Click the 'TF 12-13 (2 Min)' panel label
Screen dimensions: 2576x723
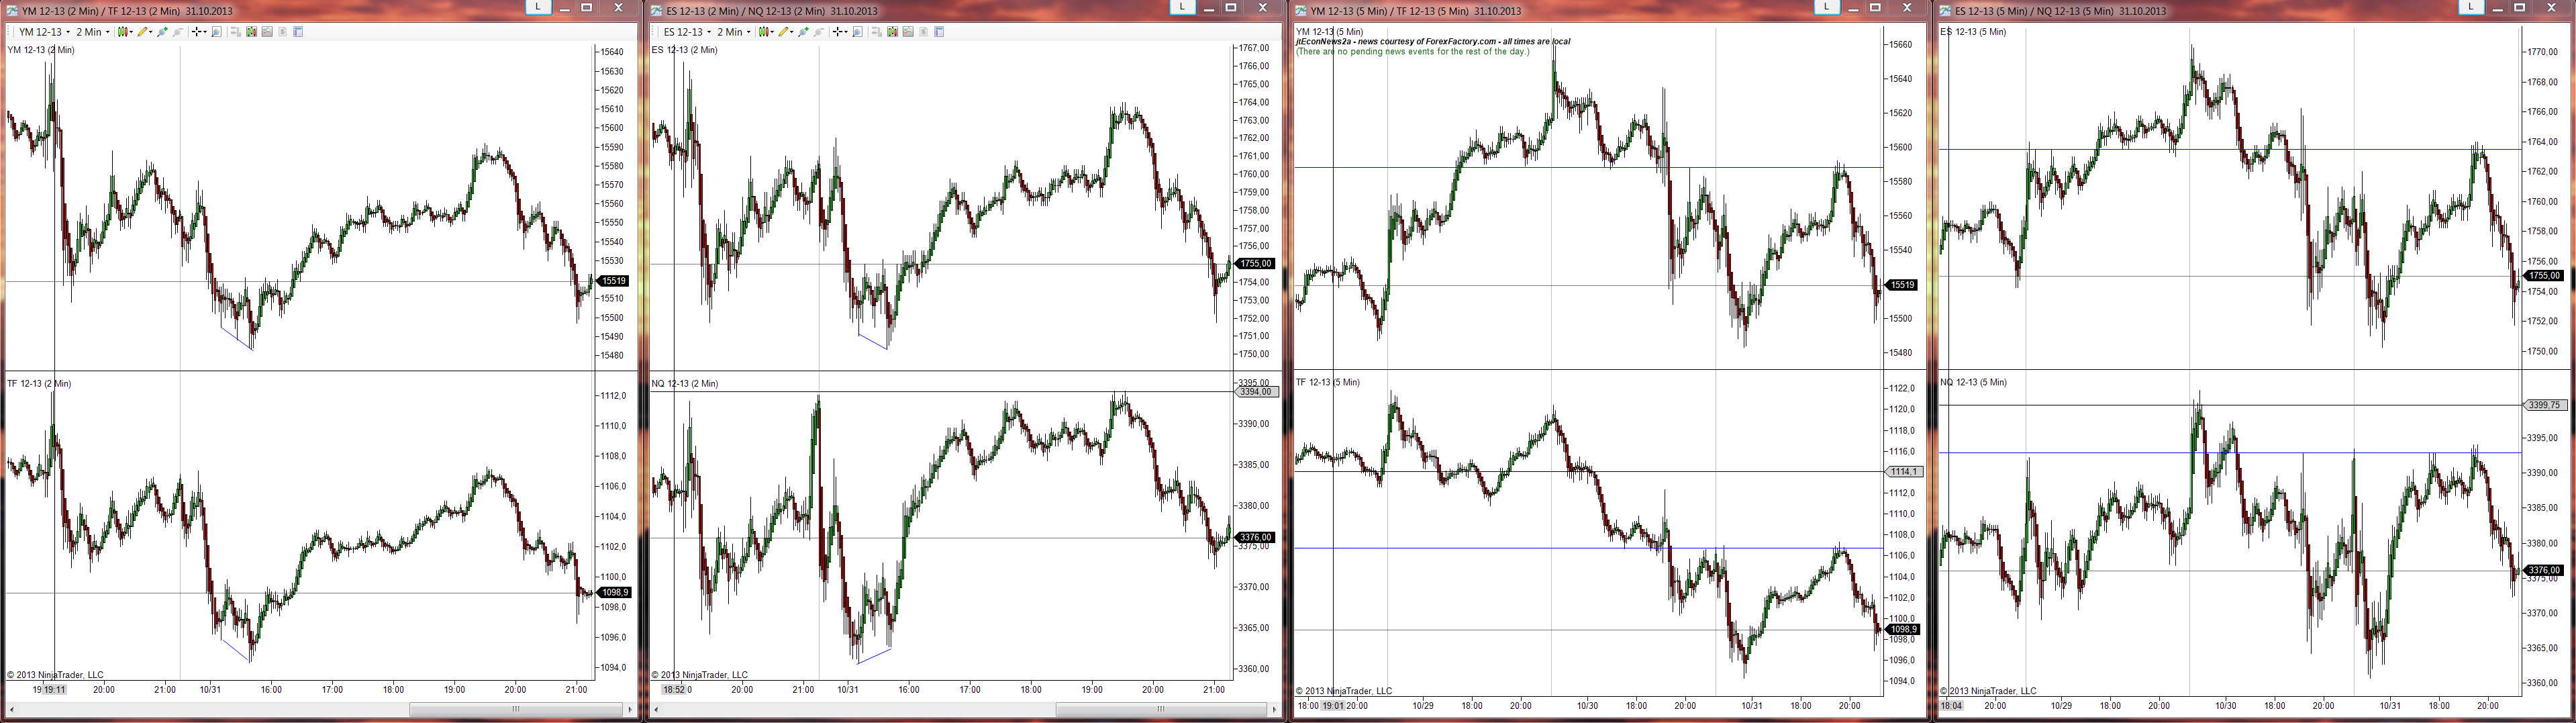(39, 383)
